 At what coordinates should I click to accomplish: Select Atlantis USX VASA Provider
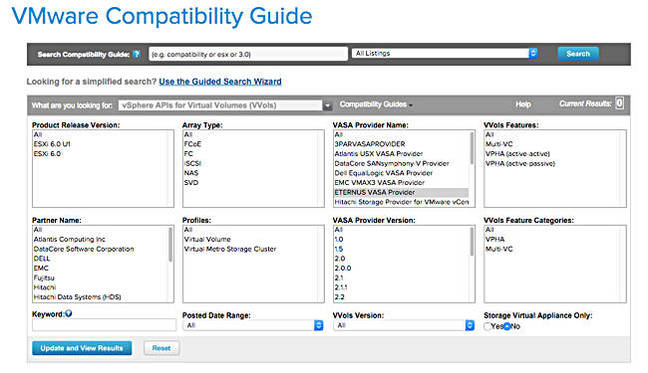pyautogui.click(x=379, y=154)
